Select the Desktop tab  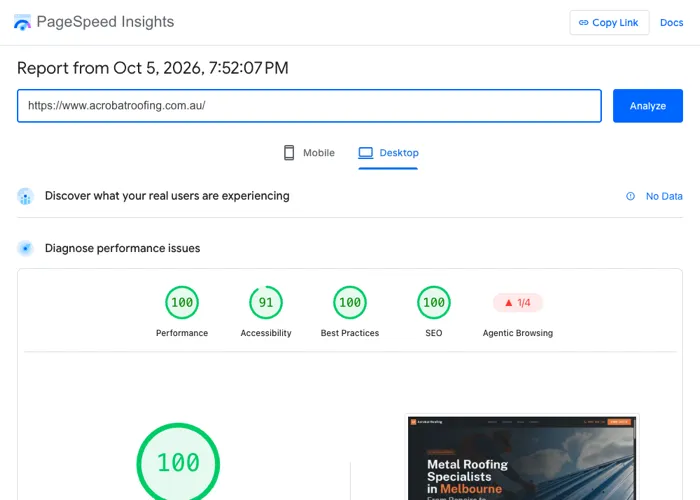click(x=388, y=153)
